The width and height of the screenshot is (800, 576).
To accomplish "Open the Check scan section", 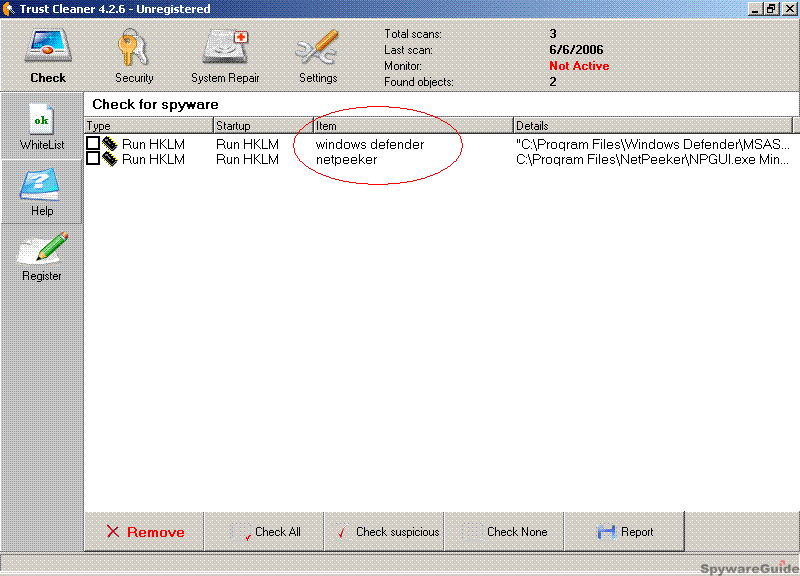I will tap(48, 56).
